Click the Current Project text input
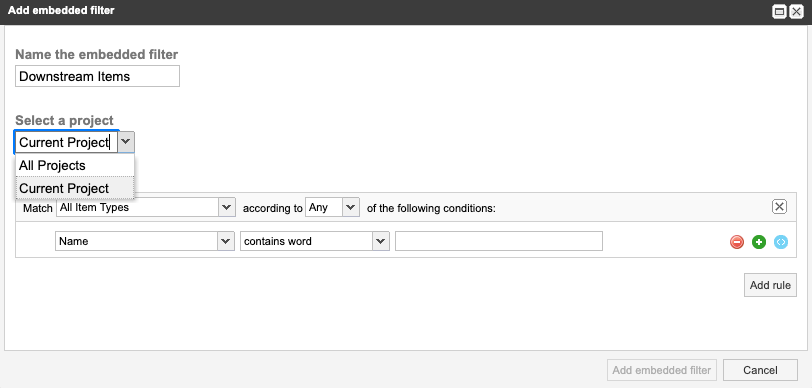The image size is (812, 388). [67, 142]
